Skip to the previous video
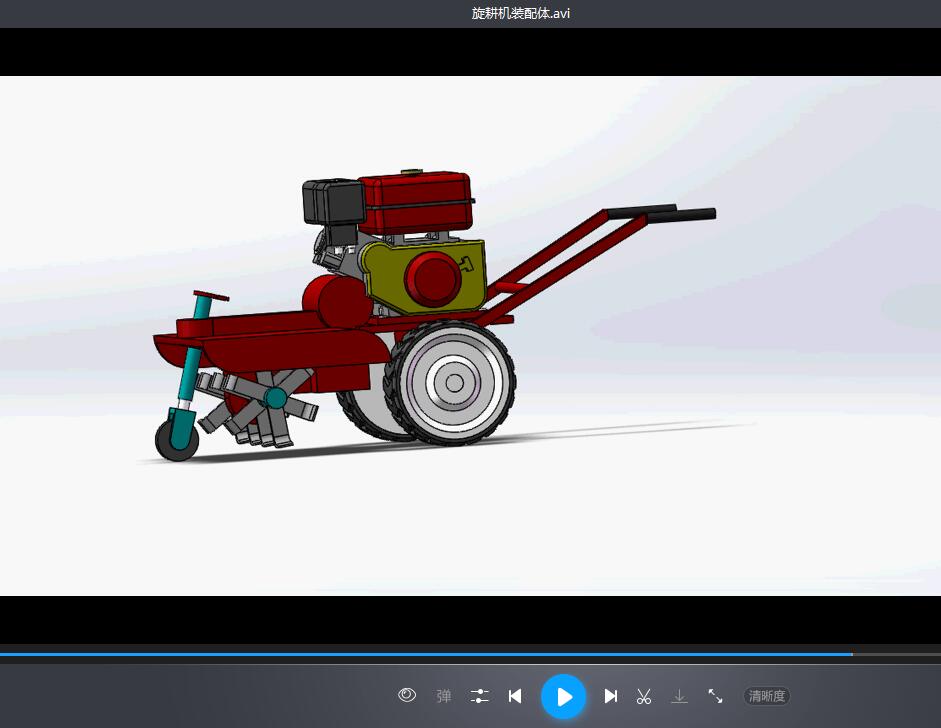Viewport: 941px width, 728px height. (515, 696)
